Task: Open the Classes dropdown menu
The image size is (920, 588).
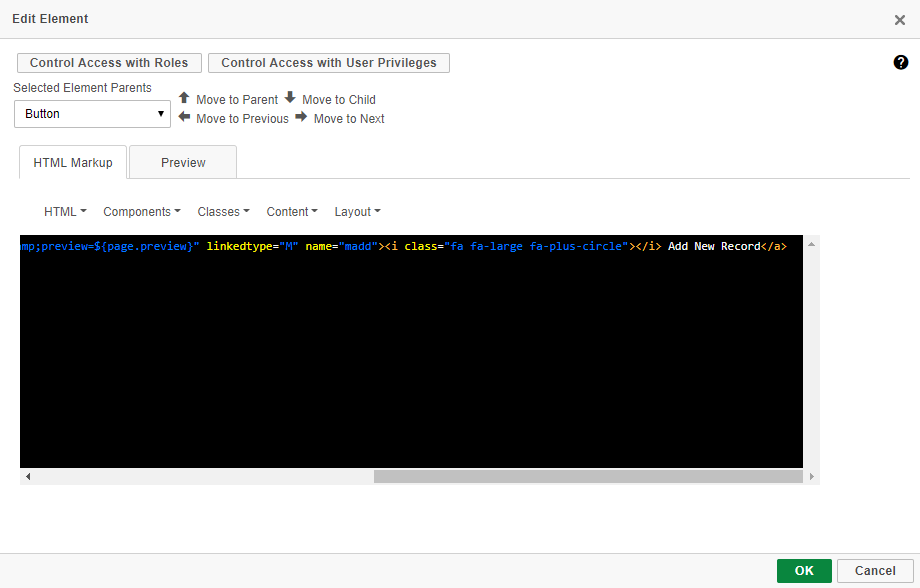Action: 223,212
